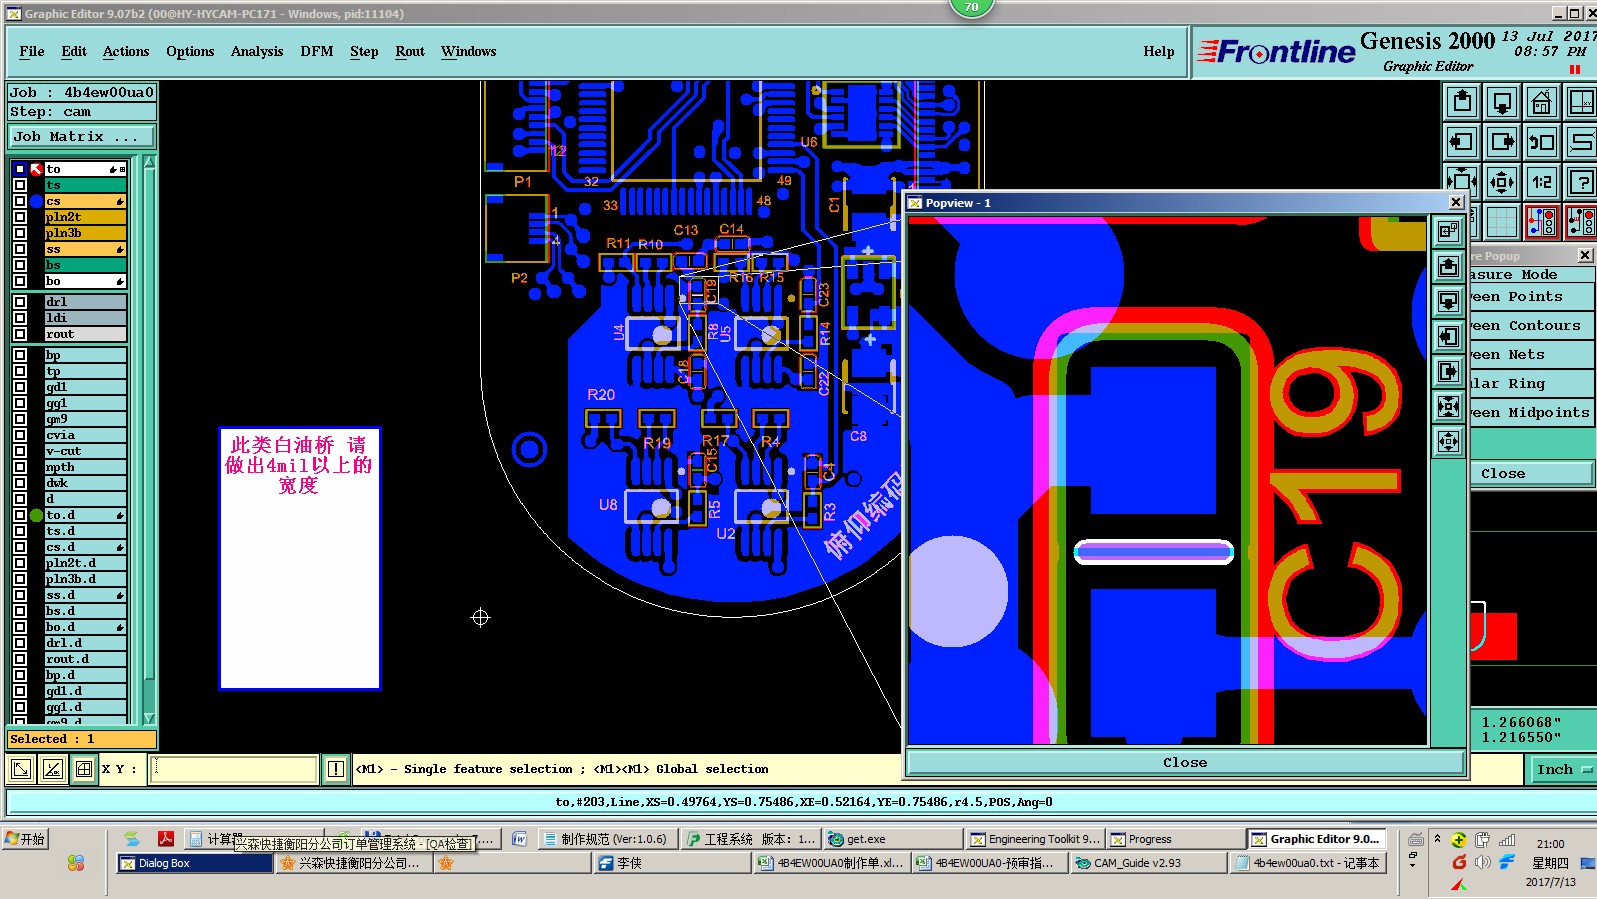Screen dimensions: 1597x899
Task: Click the Home view icon in top-right toolbar
Action: click(1541, 102)
